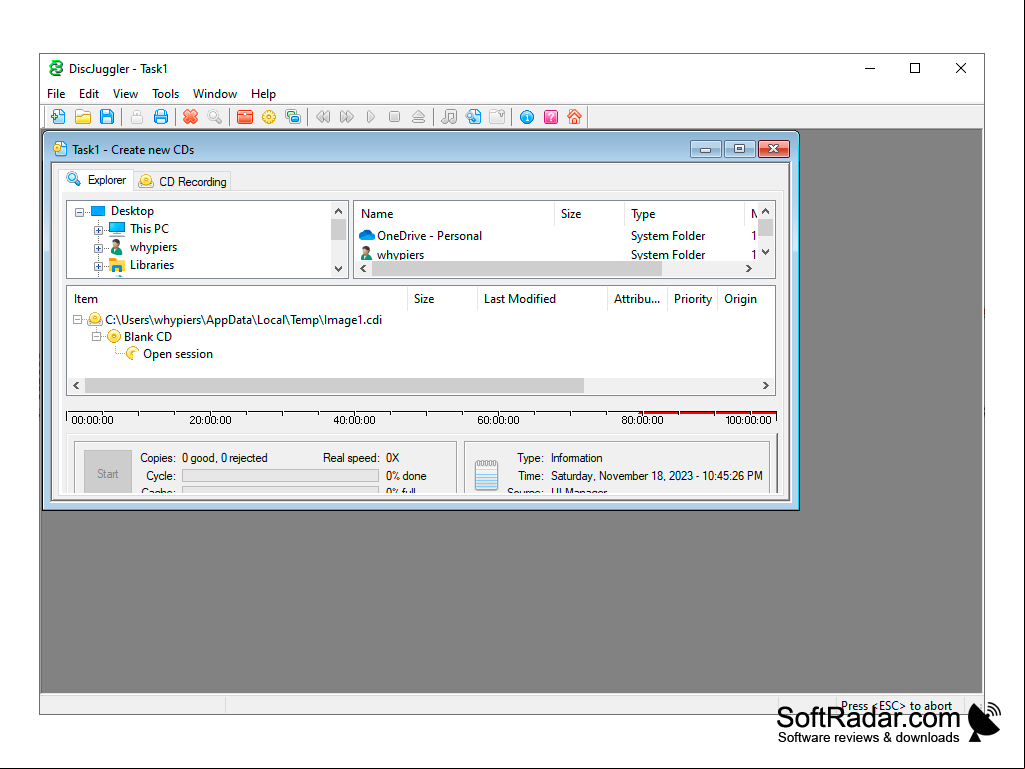Expand the whypiers tree node
1025x769 pixels.
pyautogui.click(x=98, y=248)
